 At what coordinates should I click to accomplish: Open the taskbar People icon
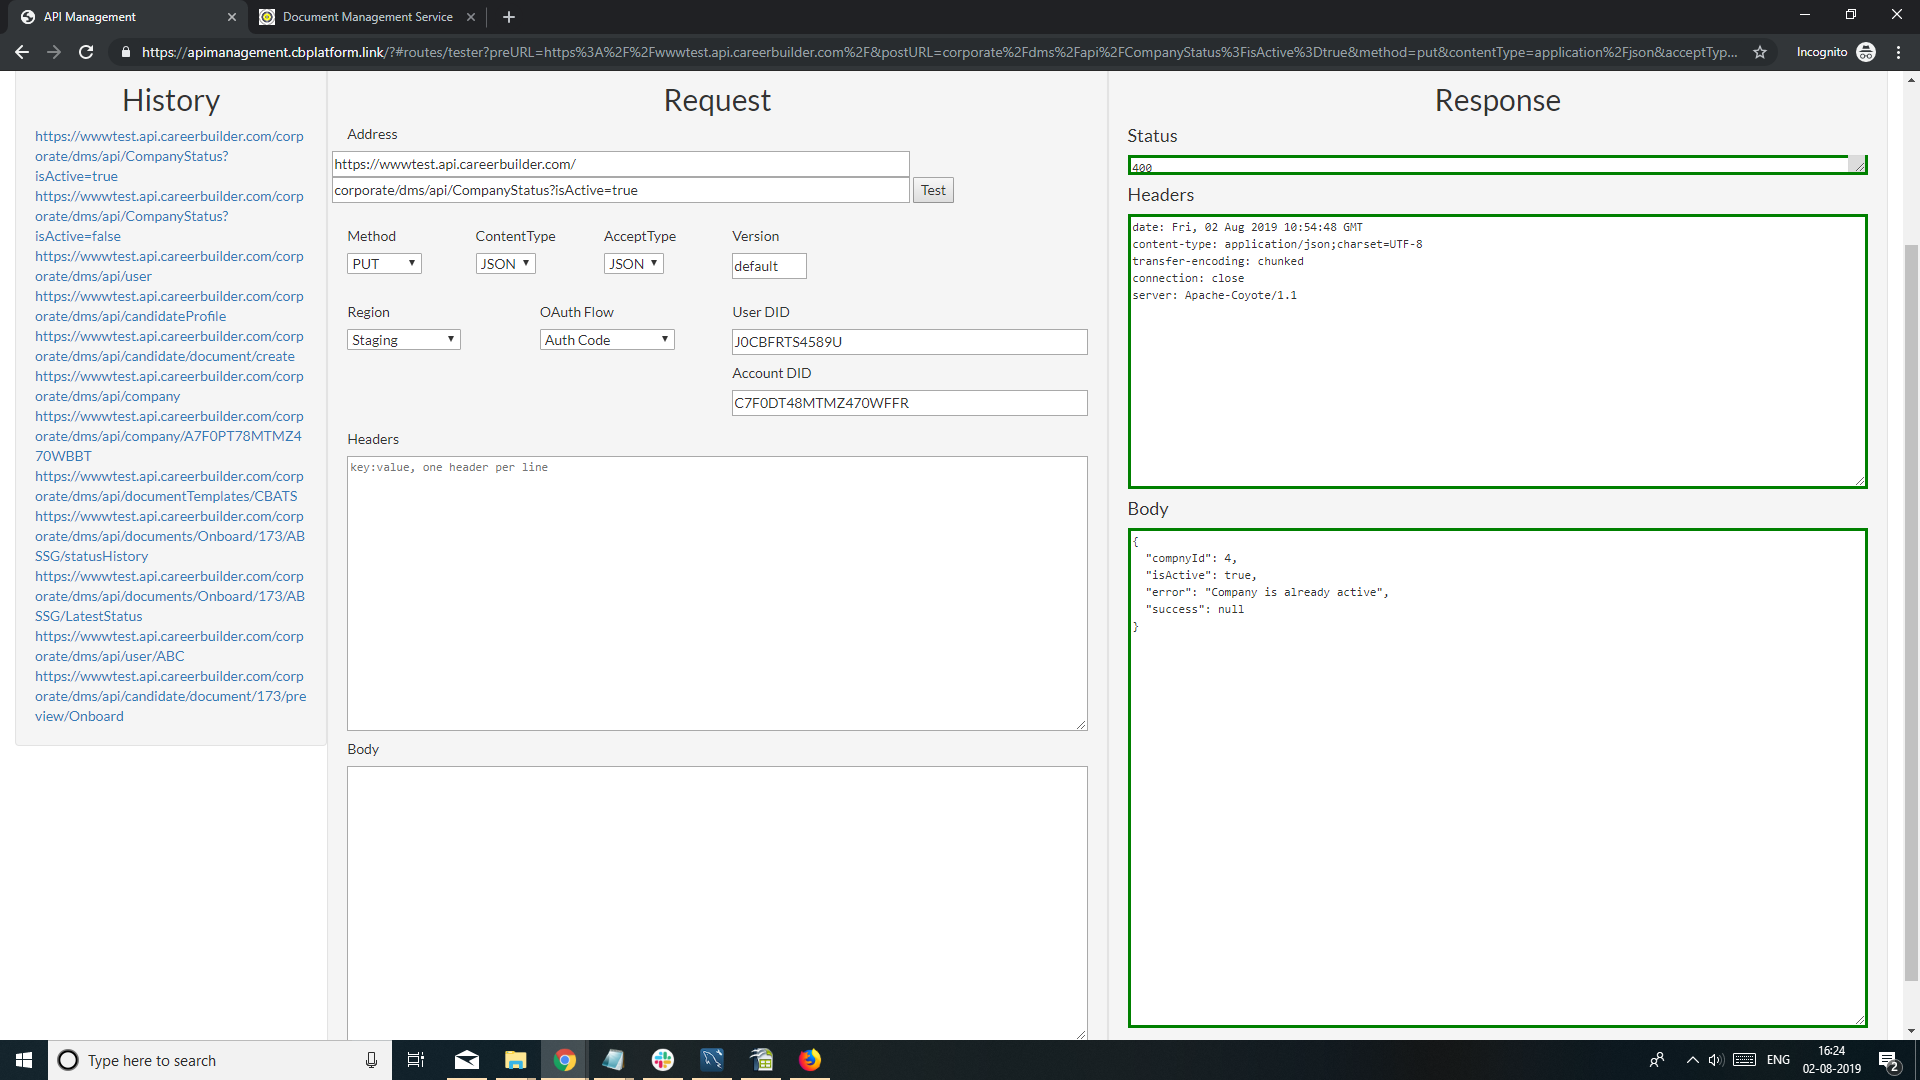[1657, 1060]
